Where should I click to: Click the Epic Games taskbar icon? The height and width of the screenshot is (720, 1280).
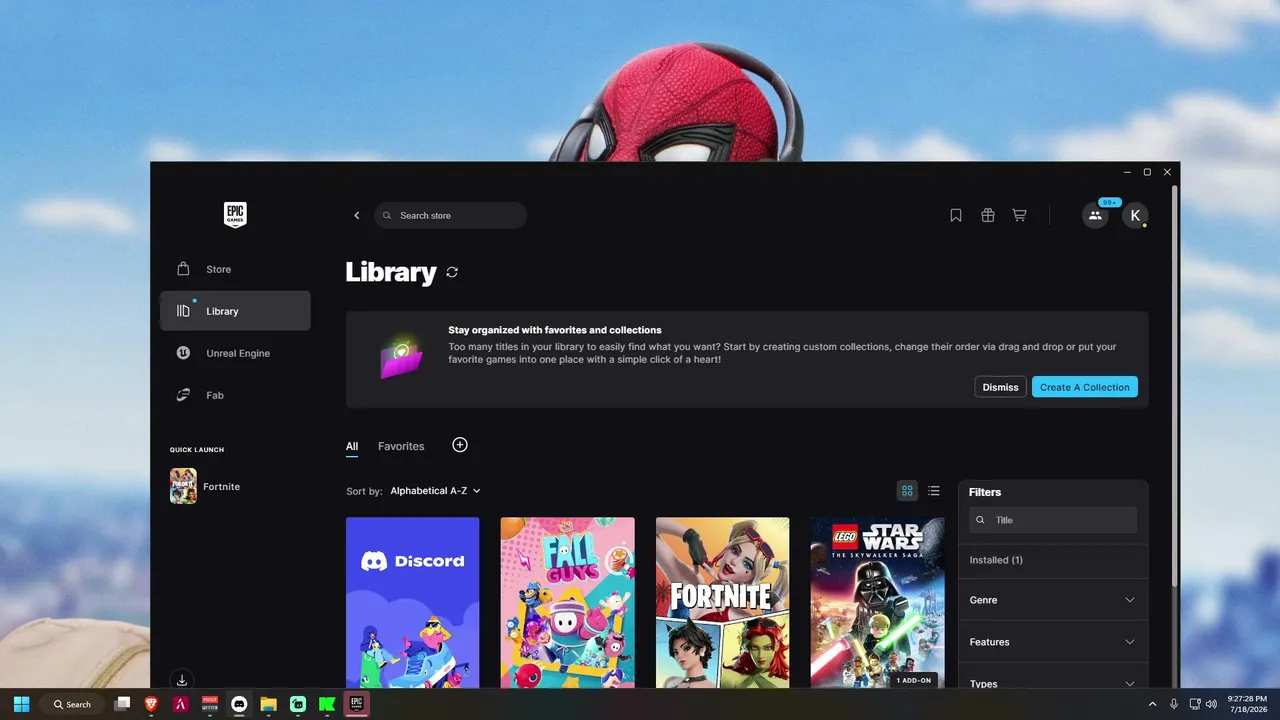point(356,704)
